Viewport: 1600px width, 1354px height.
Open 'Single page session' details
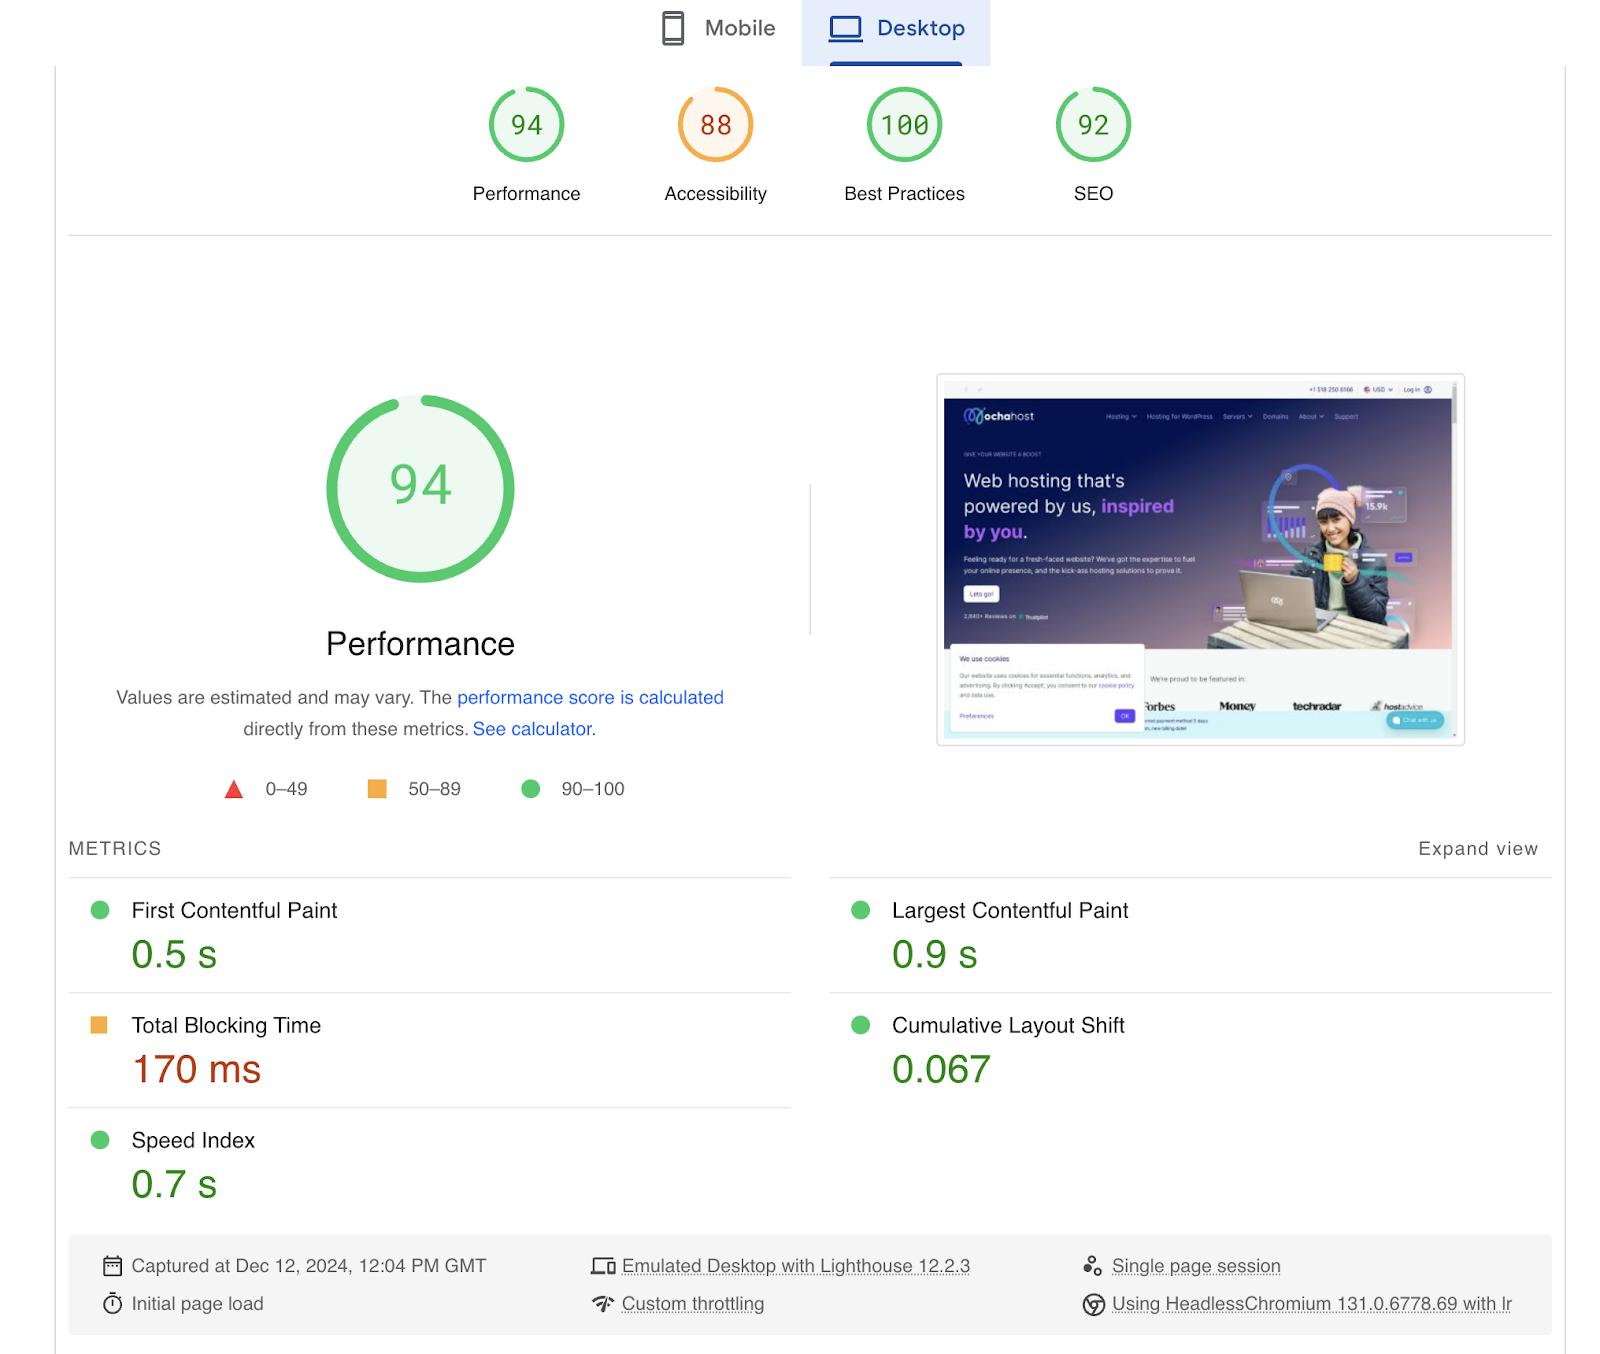pos(1196,1266)
